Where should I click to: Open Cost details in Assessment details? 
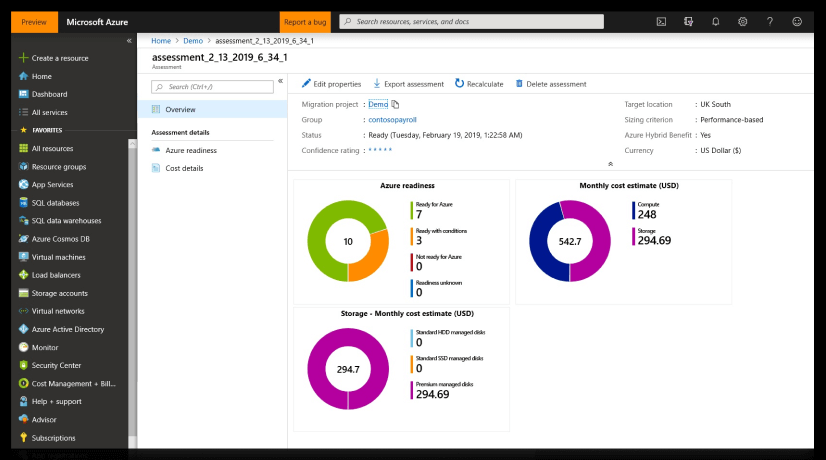click(x=184, y=168)
